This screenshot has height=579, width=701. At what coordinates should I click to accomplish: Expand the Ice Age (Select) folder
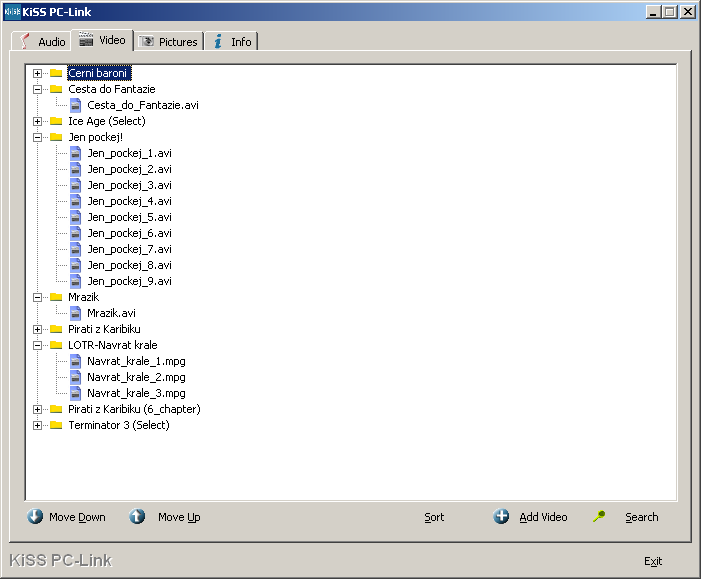(x=38, y=121)
